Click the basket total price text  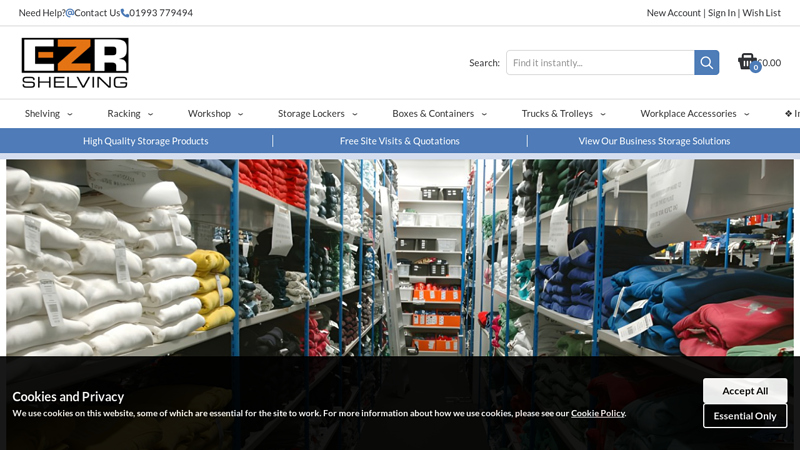point(769,63)
